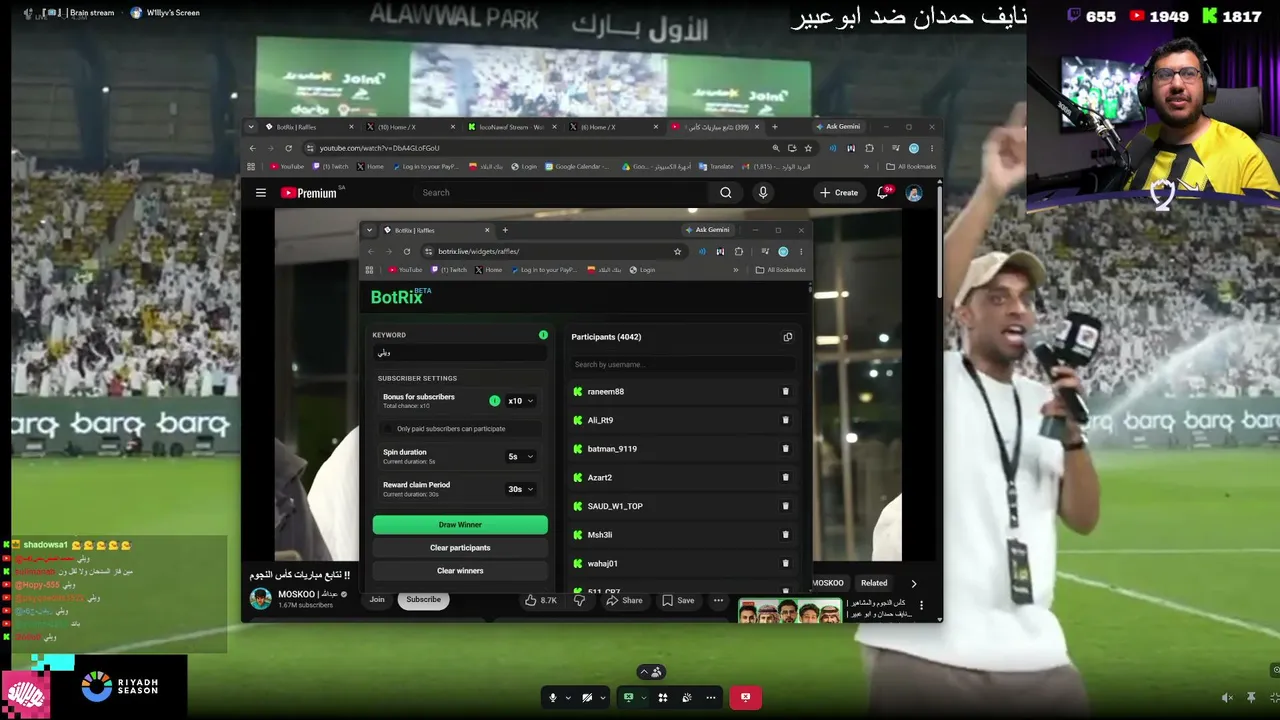
Task: Click Clear winners
Action: coord(460,571)
